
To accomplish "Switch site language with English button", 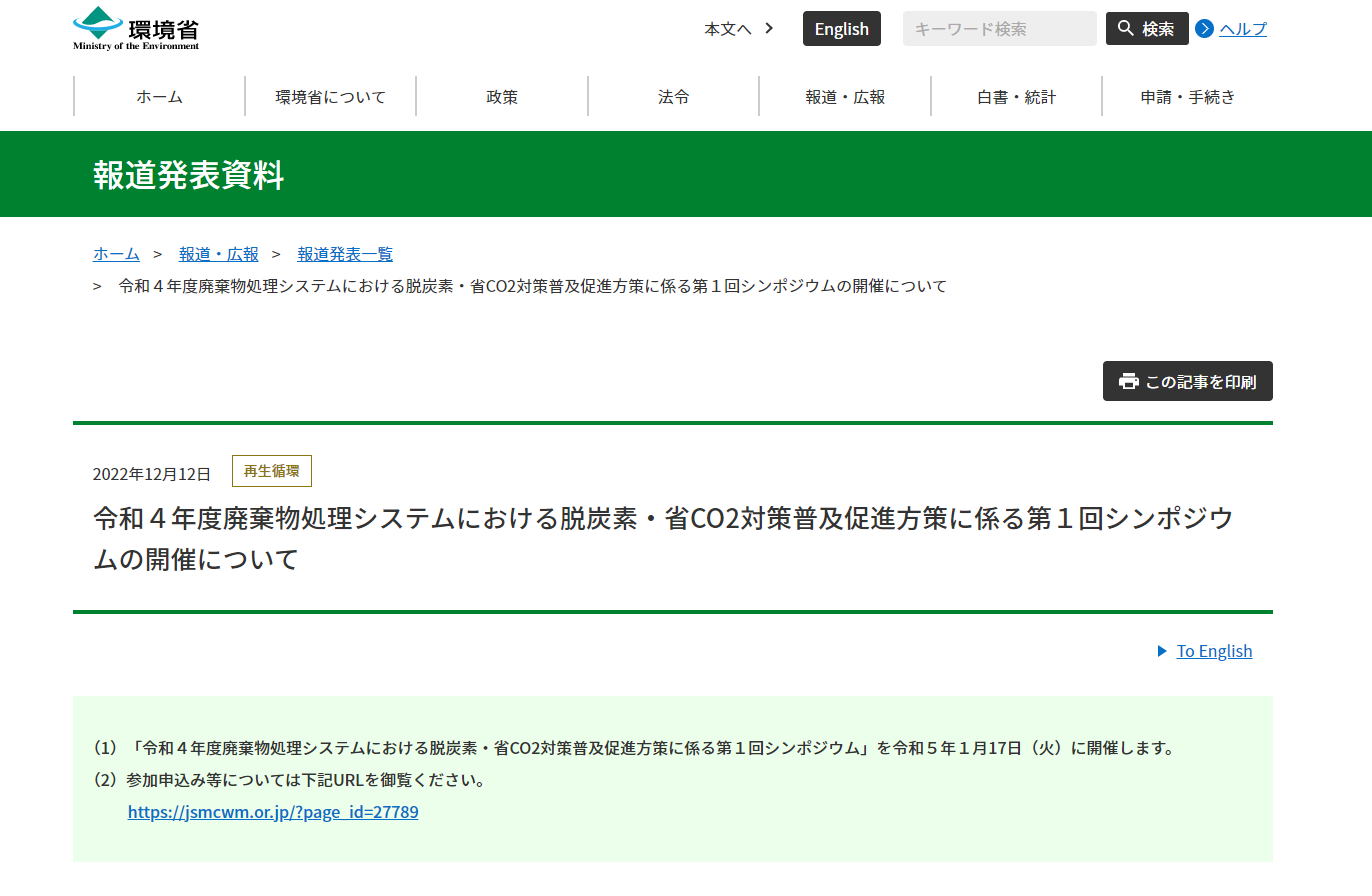I will coord(841,29).
